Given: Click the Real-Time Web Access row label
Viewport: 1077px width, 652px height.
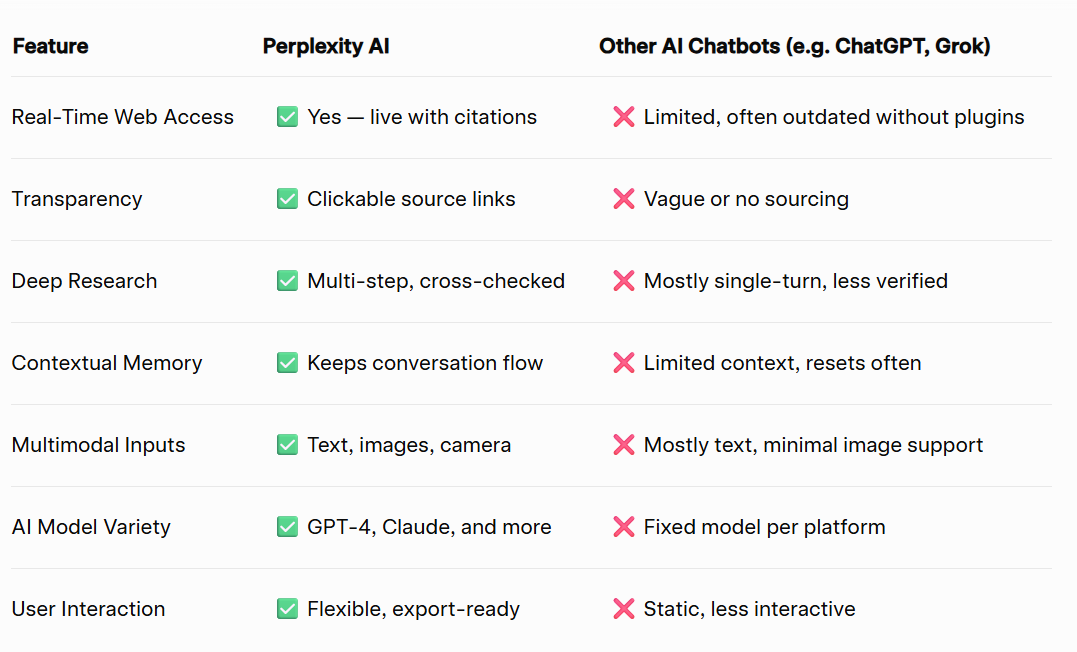Looking at the screenshot, I should [123, 117].
